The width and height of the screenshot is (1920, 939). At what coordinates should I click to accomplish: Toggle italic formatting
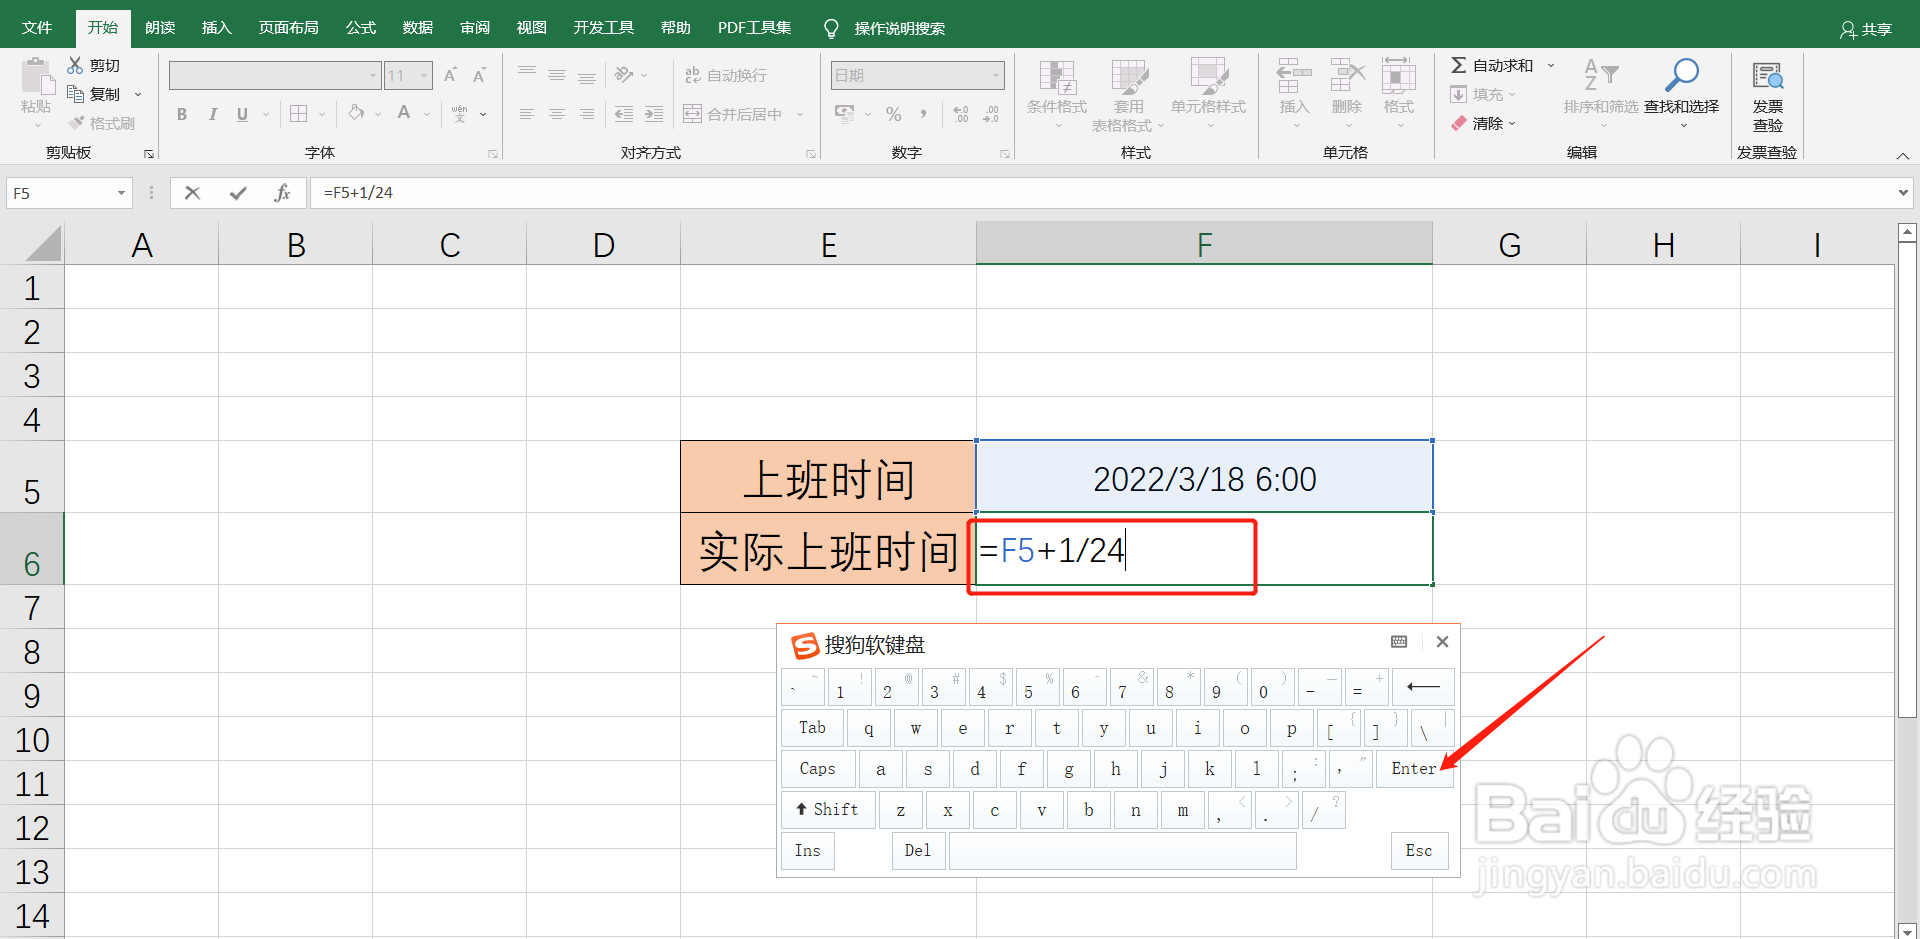pyautogui.click(x=212, y=113)
